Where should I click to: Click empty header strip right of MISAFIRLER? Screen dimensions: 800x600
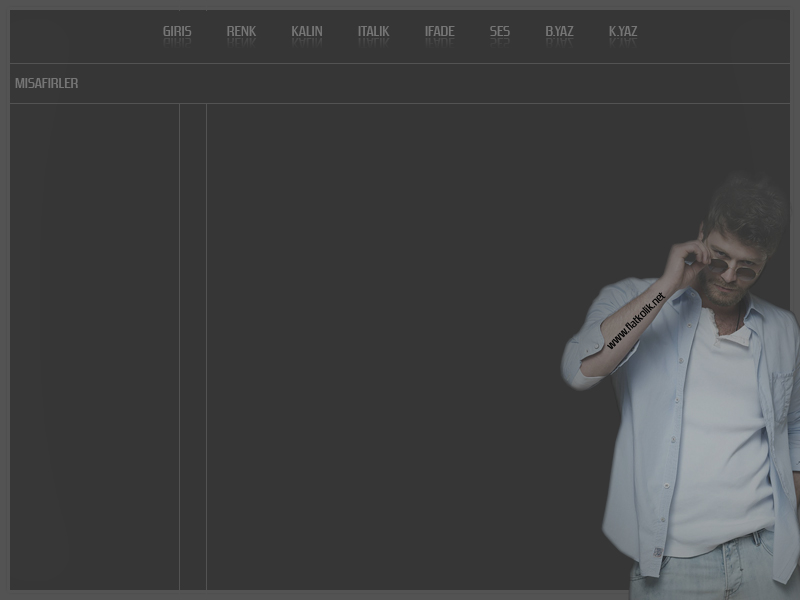[x=430, y=83]
